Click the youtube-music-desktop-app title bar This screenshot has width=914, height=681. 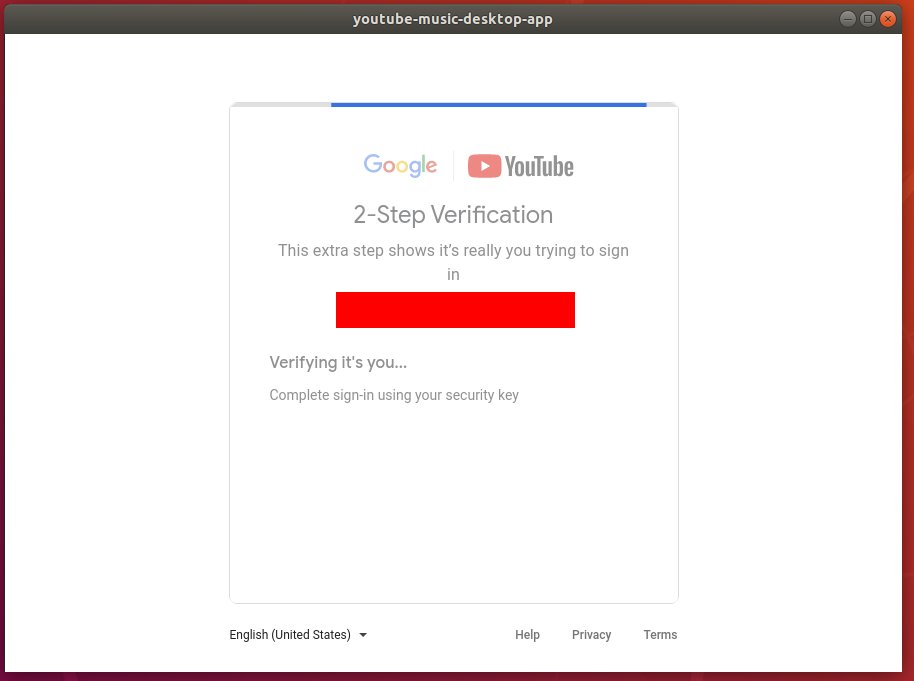(452, 18)
